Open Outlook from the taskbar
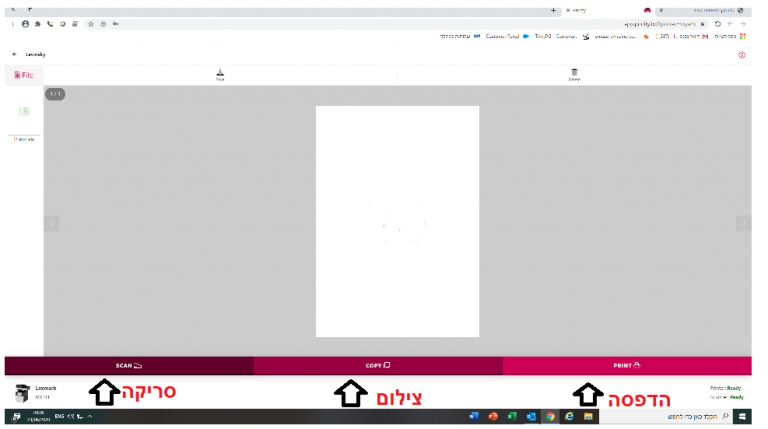 point(531,416)
